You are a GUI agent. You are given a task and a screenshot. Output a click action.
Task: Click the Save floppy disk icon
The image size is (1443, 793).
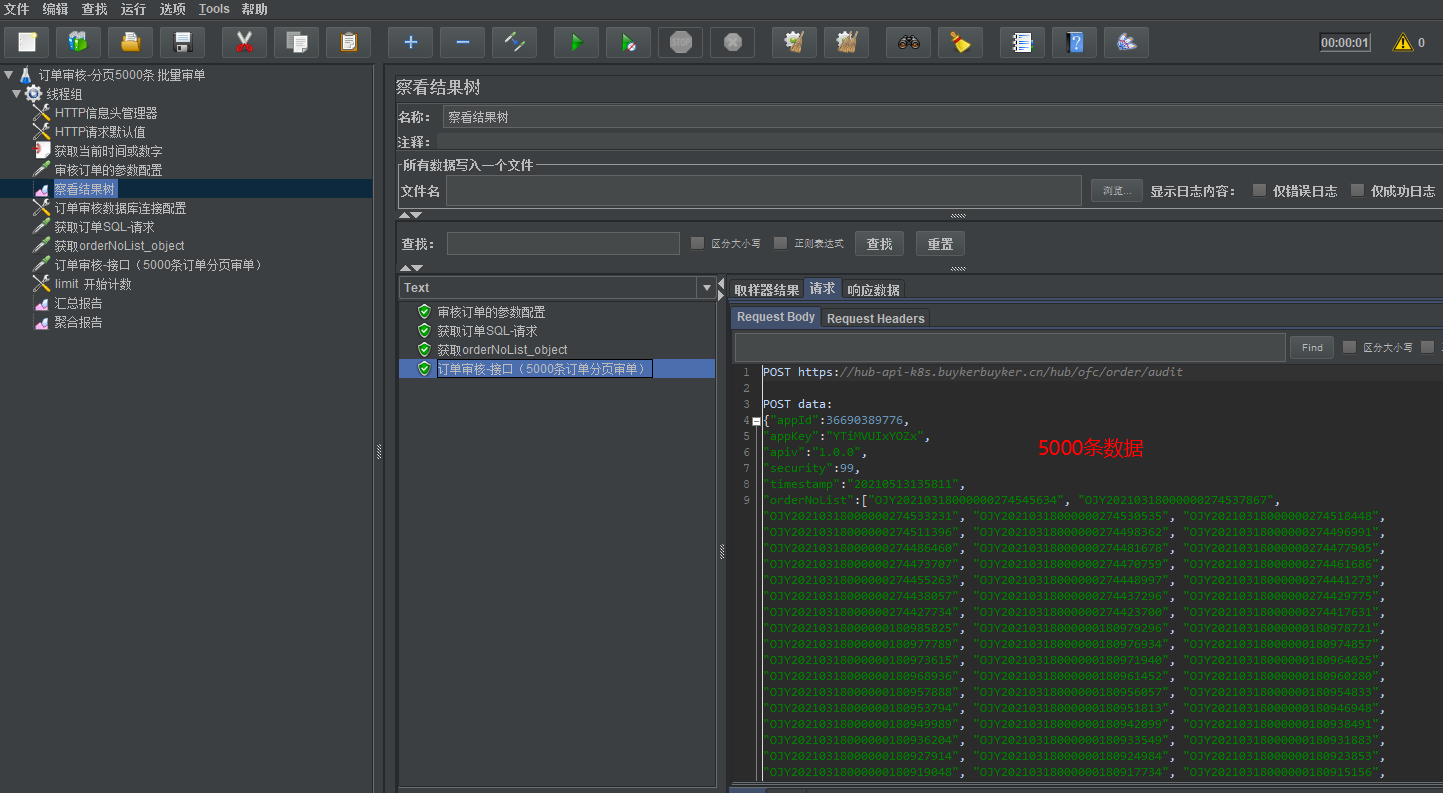coord(182,42)
